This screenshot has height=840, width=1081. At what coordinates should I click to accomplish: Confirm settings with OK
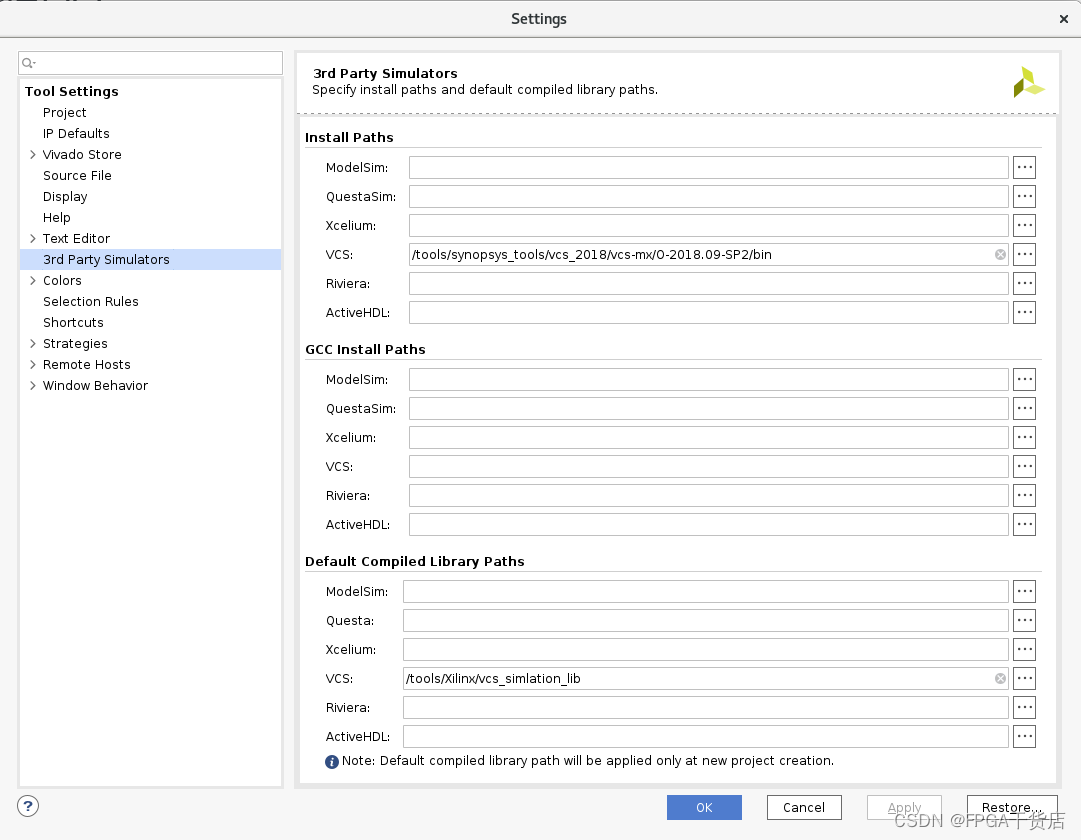coord(704,808)
